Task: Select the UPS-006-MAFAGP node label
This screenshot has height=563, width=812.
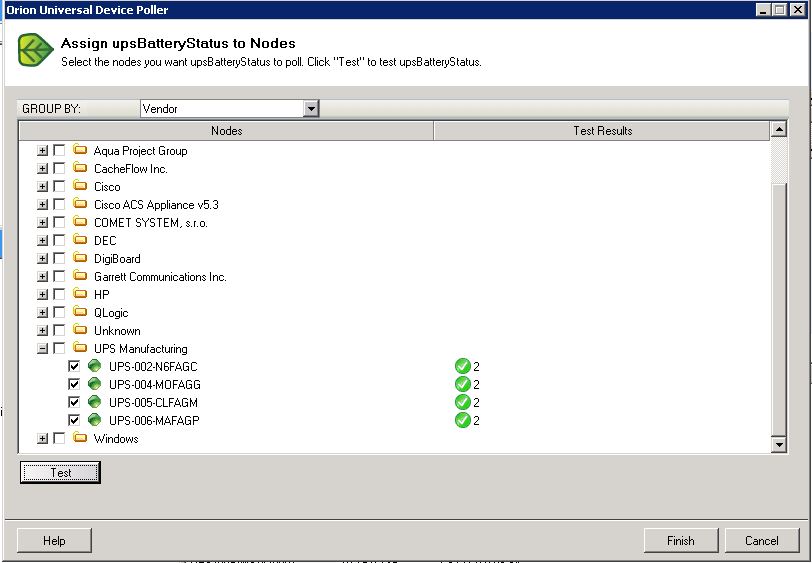Action: (x=154, y=421)
